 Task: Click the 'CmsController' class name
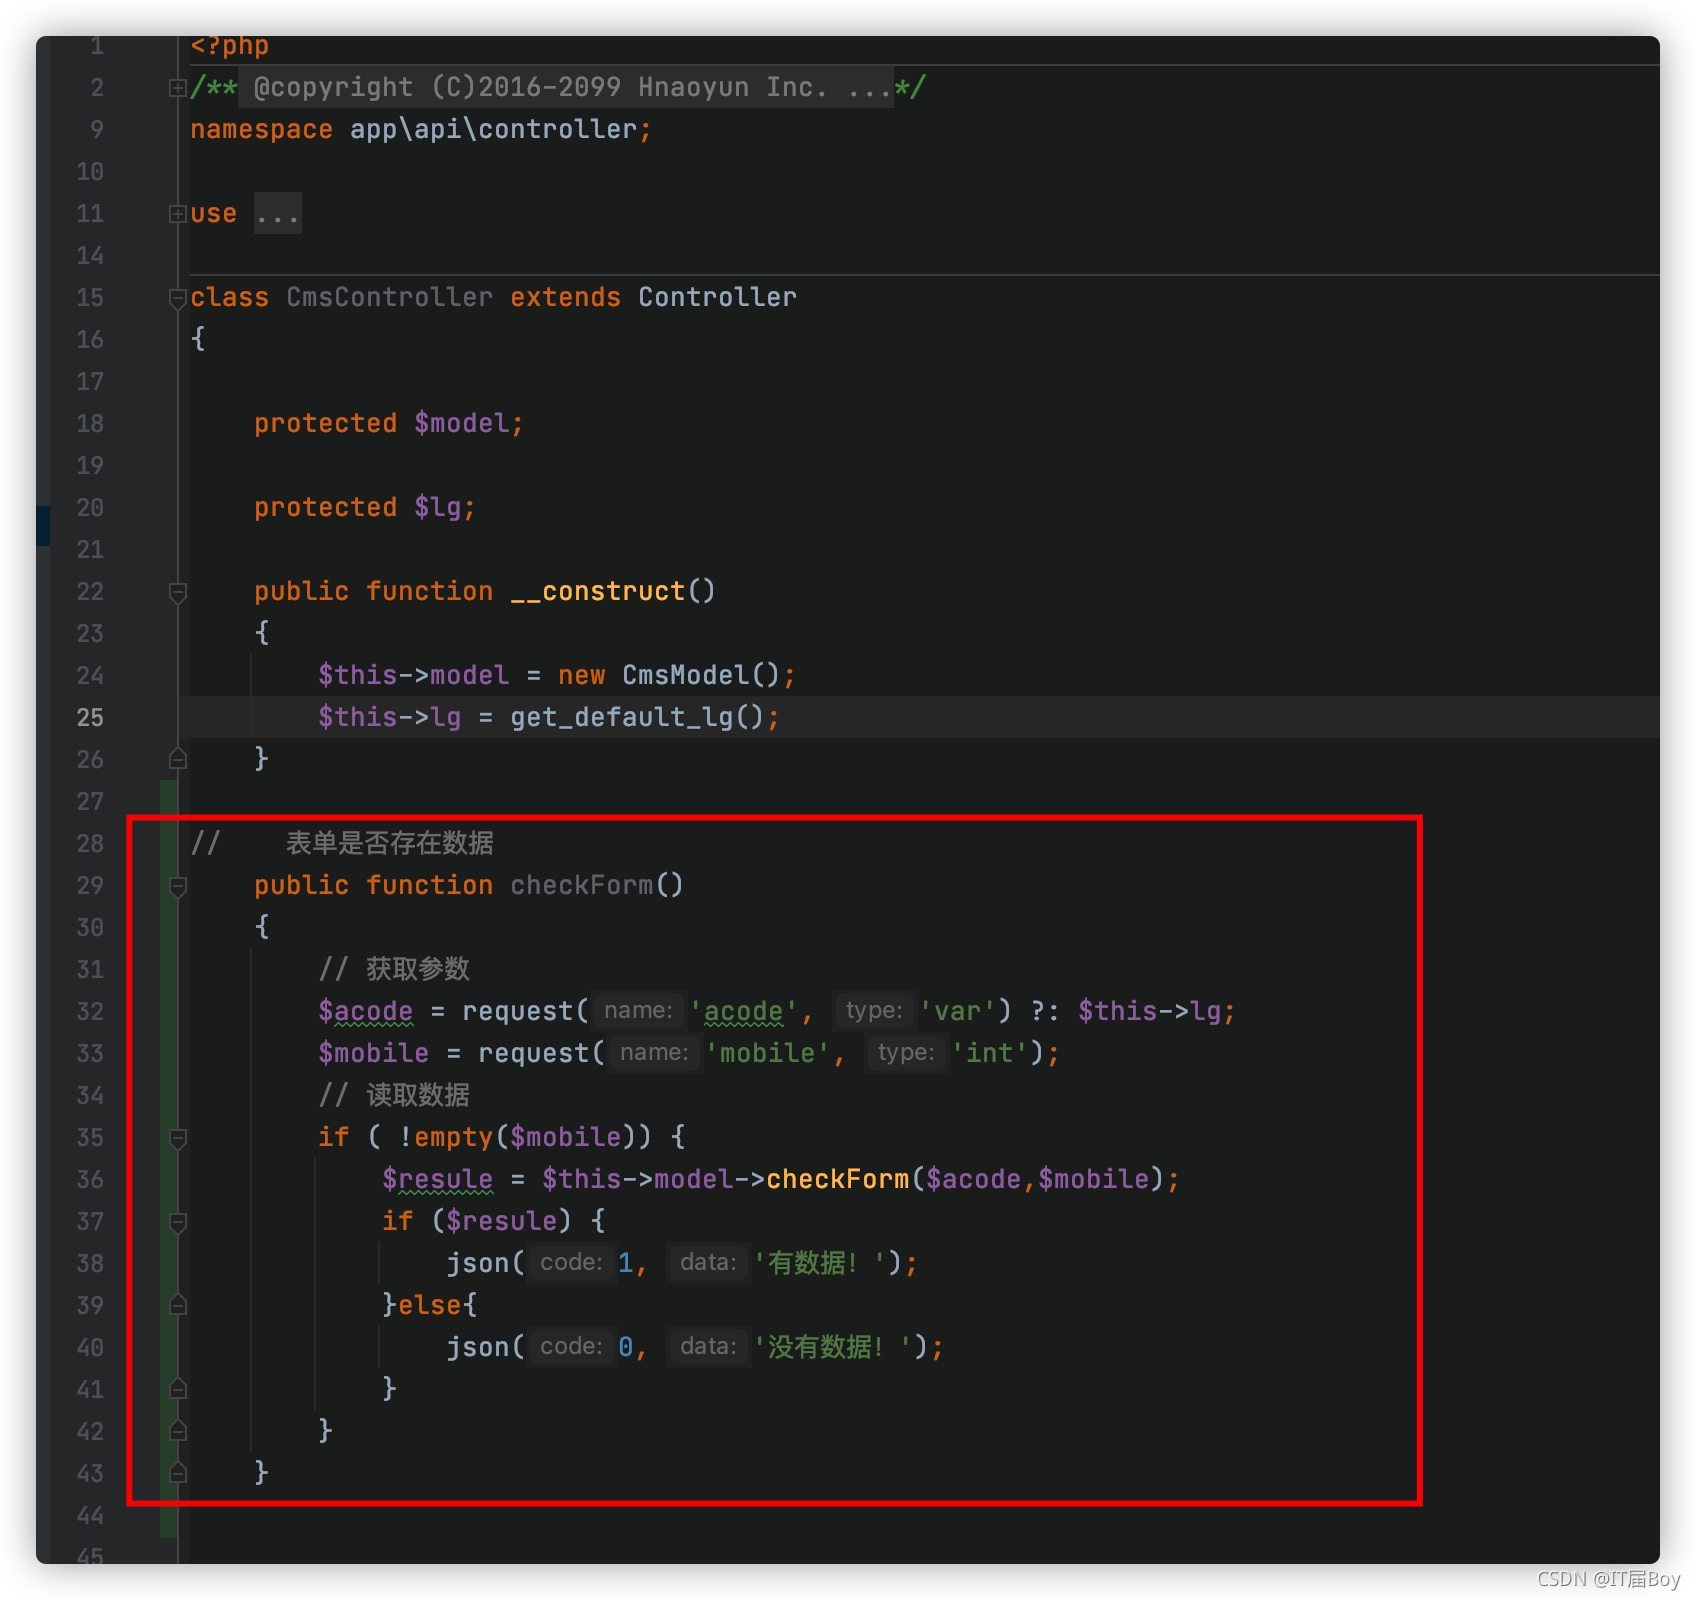(x=389, y=298)
